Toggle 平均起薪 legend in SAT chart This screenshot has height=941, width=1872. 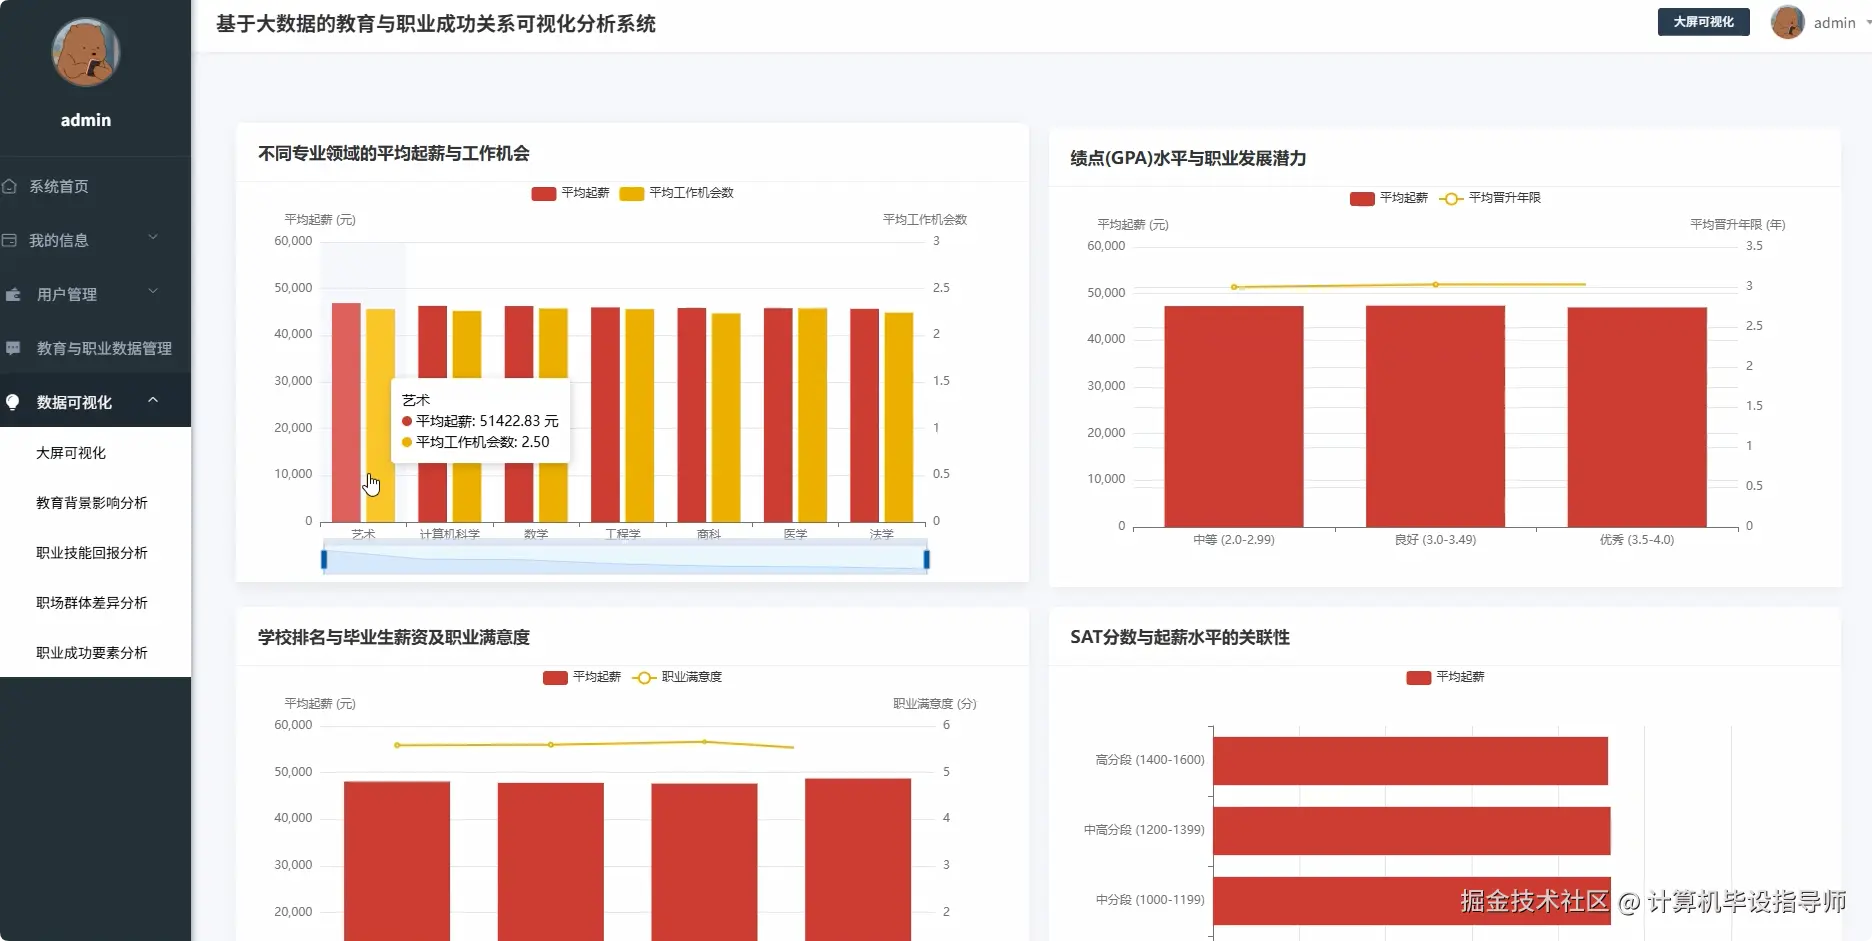point(1445,677)
